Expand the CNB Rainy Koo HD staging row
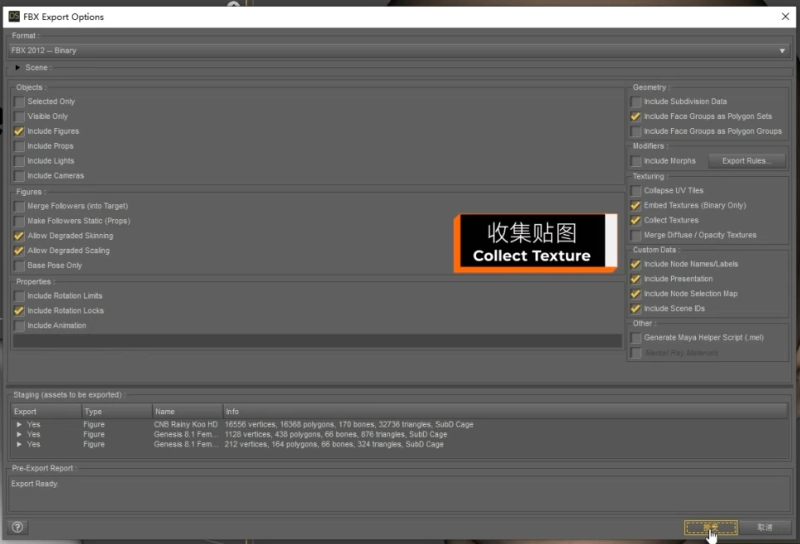Screen dimensions: 800x544 19,425
